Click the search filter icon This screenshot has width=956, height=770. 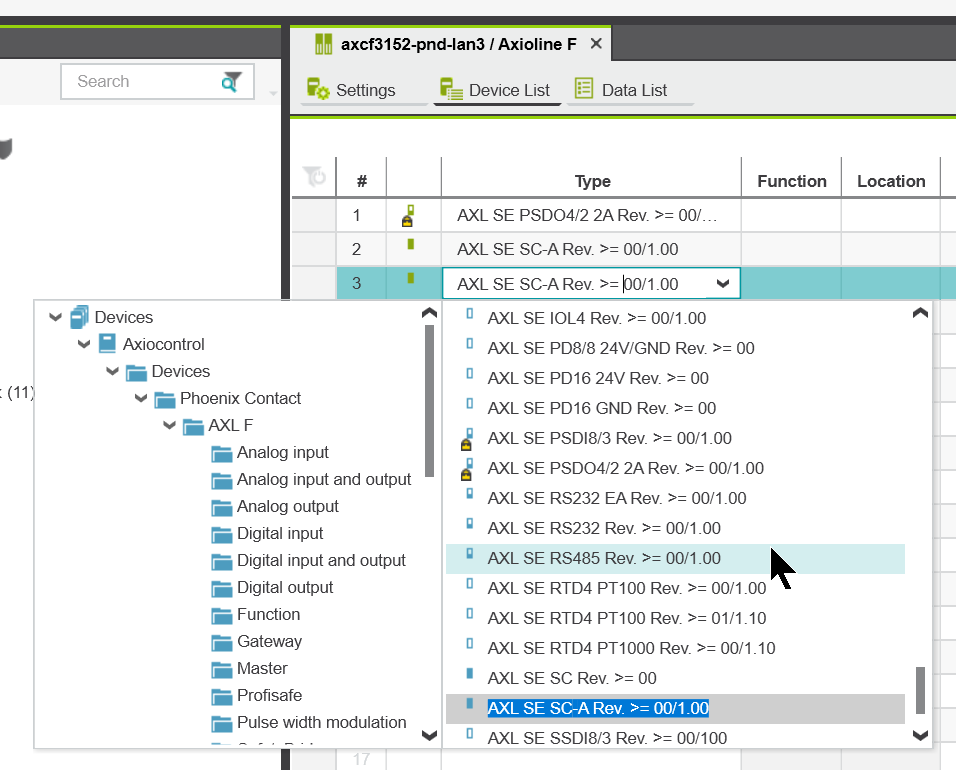231,81
